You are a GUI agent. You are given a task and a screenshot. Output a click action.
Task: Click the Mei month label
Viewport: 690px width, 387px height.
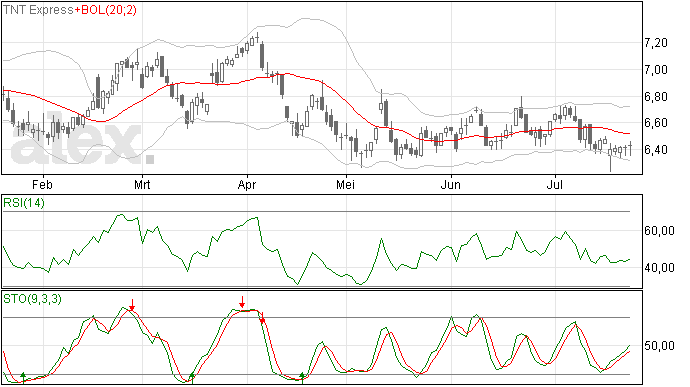(345, 185)
